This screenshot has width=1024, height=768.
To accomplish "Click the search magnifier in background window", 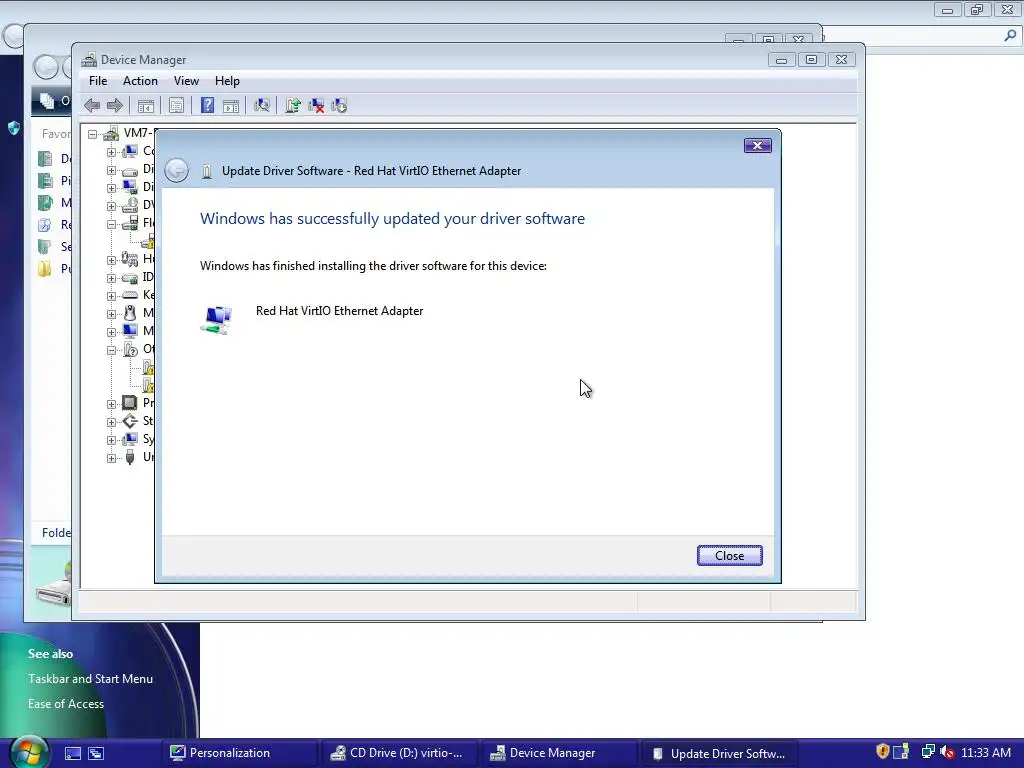I will tap(1010, 36).
